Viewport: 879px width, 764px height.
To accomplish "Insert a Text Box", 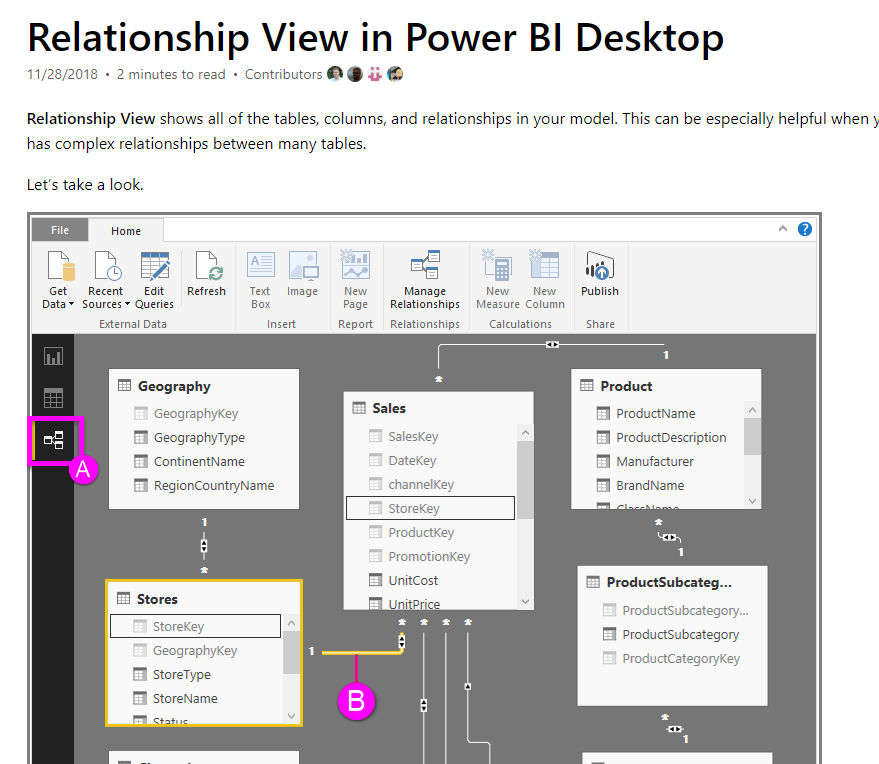I will (260, 280).
